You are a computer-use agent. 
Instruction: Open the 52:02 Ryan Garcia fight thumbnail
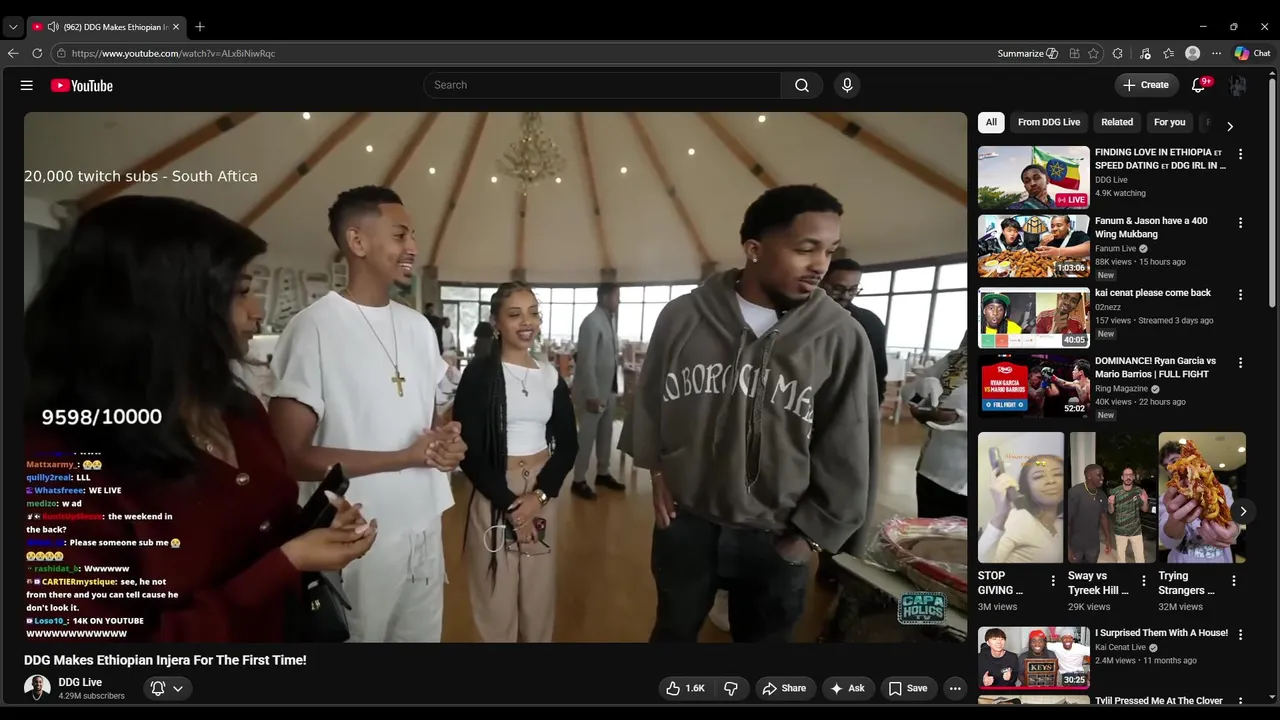pos(1034,386)
